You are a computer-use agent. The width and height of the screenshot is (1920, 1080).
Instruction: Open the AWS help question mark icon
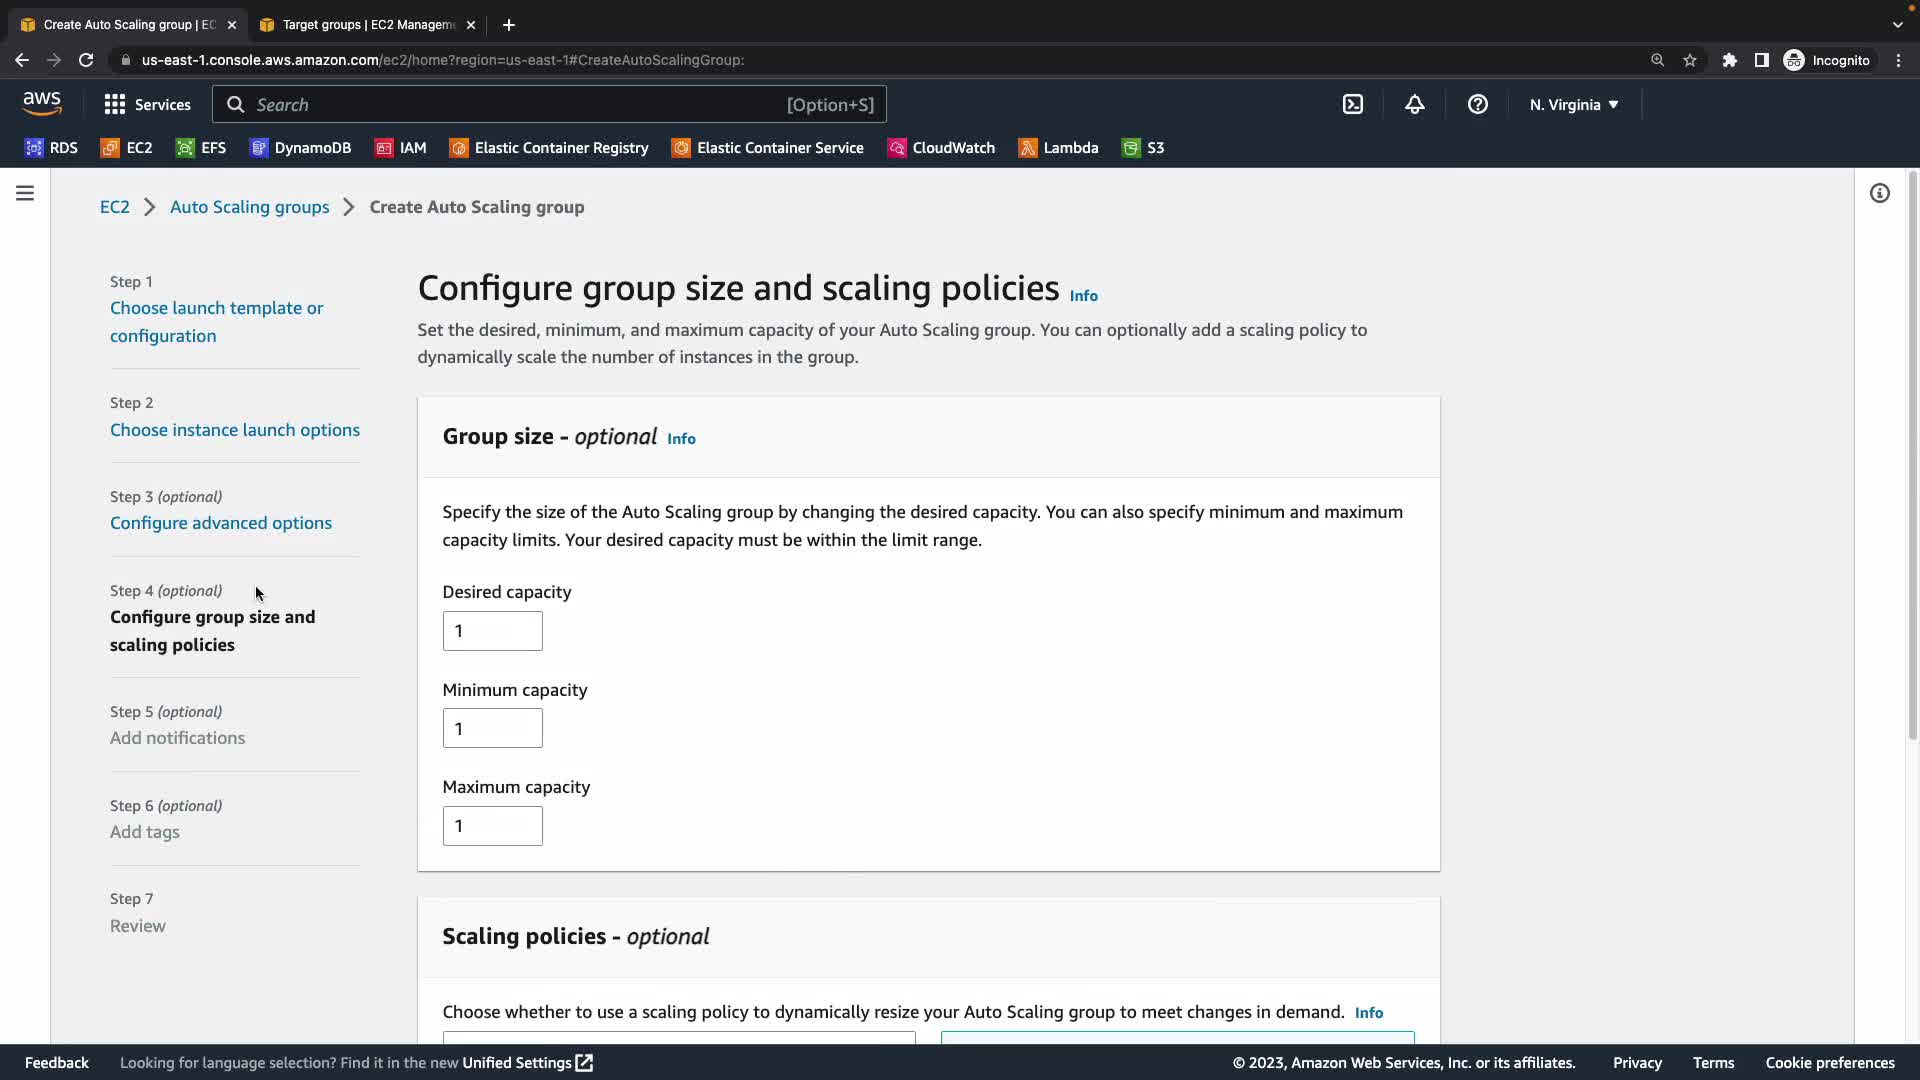pos(1477,104)
